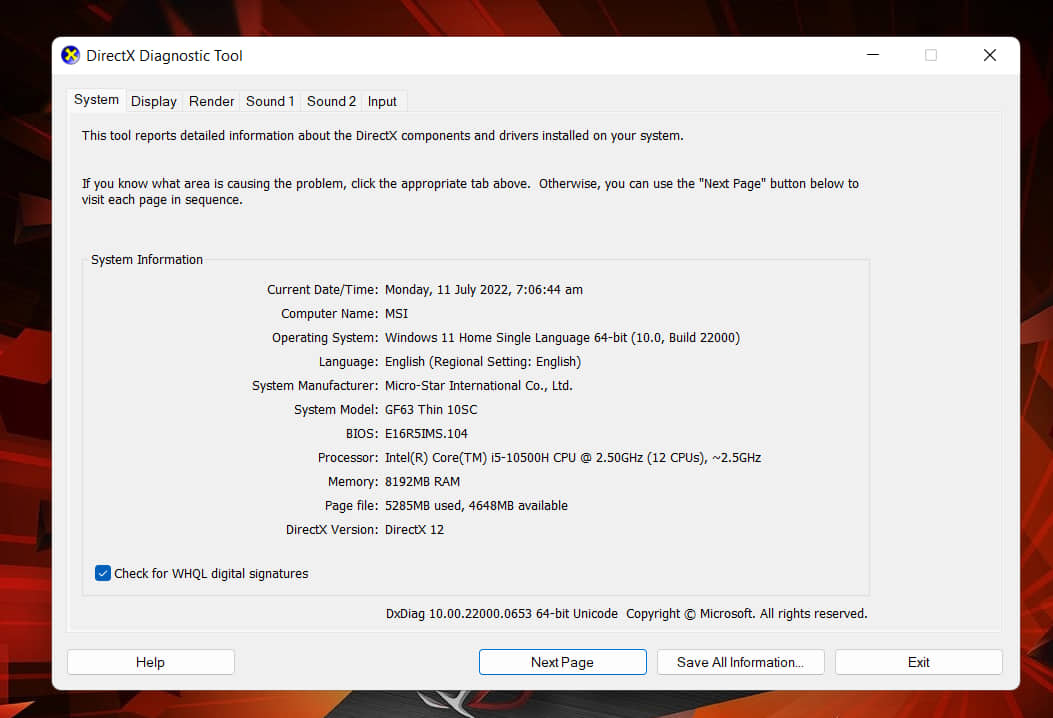Minimize the DirectX Diagnostic Tool window

(x=873, y=55)
